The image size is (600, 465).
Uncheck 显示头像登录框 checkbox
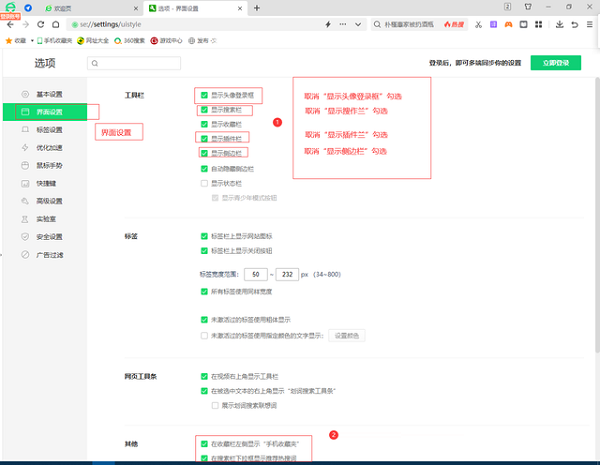[204, 95]
